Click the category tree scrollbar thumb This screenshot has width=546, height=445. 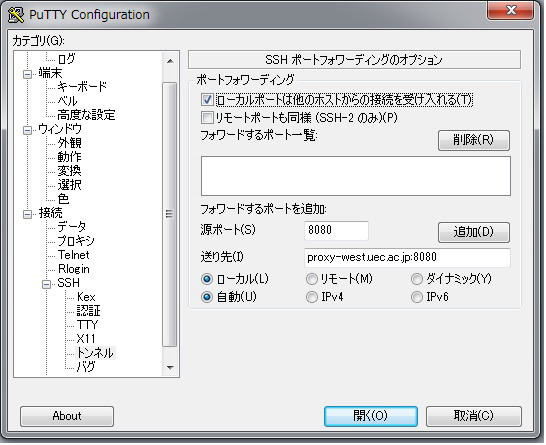pos(170,214)
